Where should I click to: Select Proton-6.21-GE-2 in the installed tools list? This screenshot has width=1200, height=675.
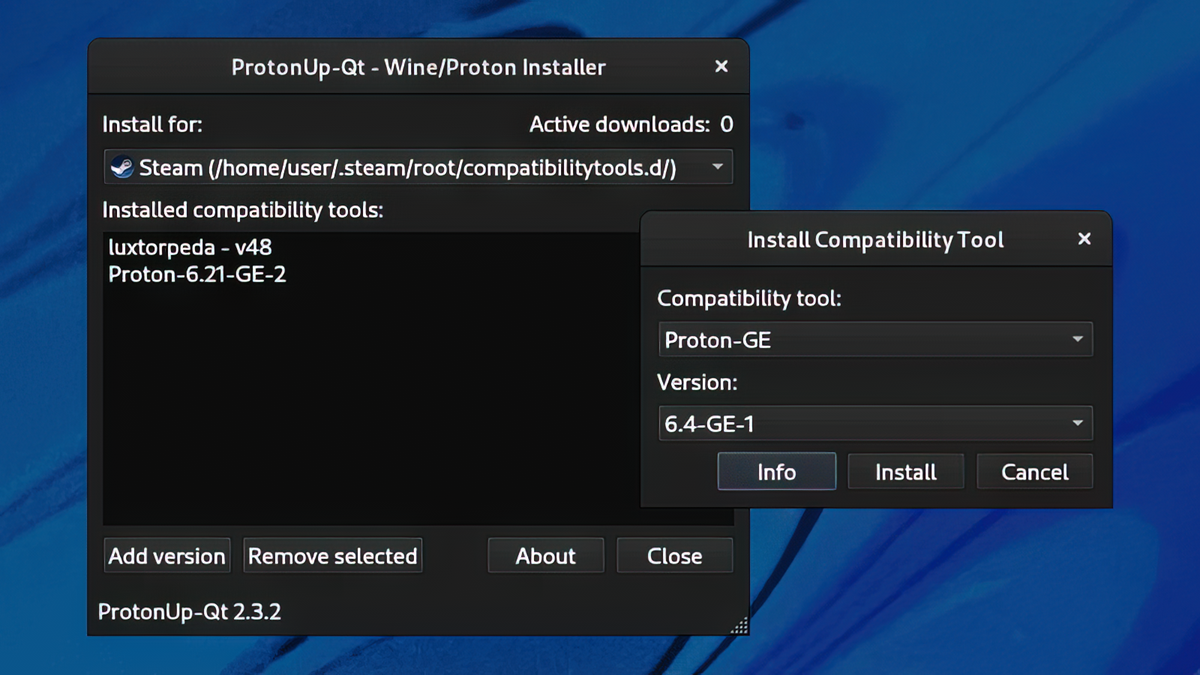pyautogui.click(x=197, y=274)
